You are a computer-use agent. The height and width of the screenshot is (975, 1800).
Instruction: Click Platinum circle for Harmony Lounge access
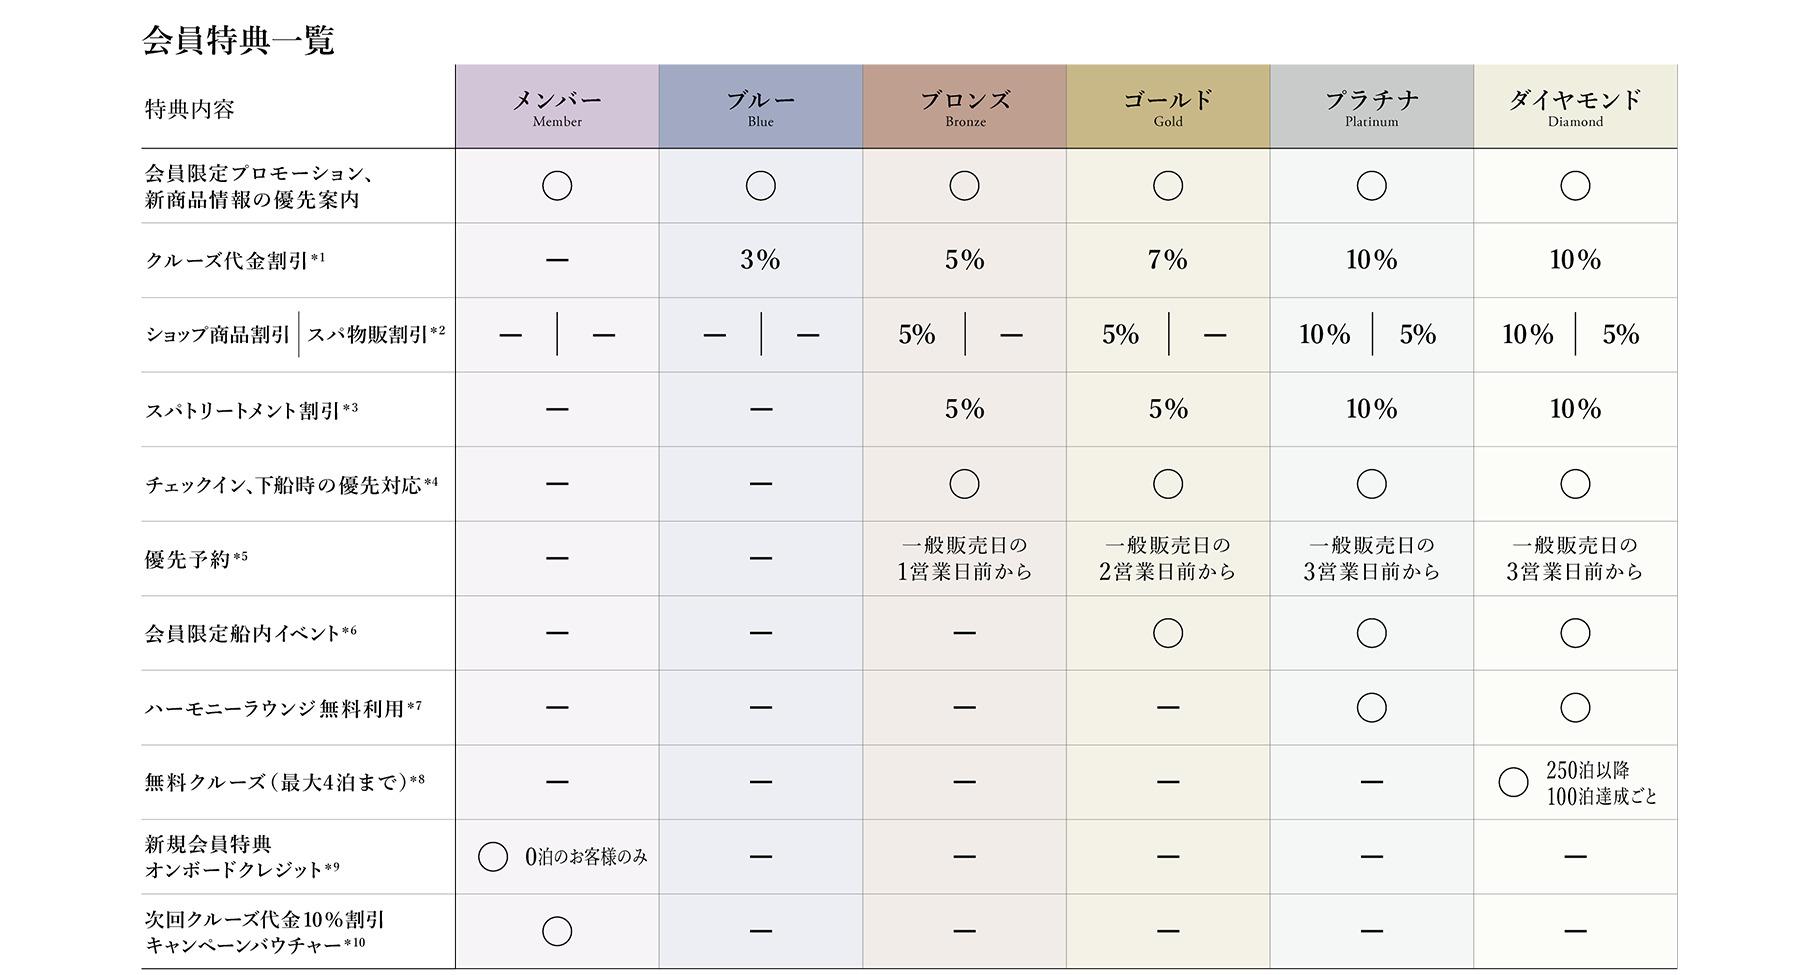[1372, 708]
